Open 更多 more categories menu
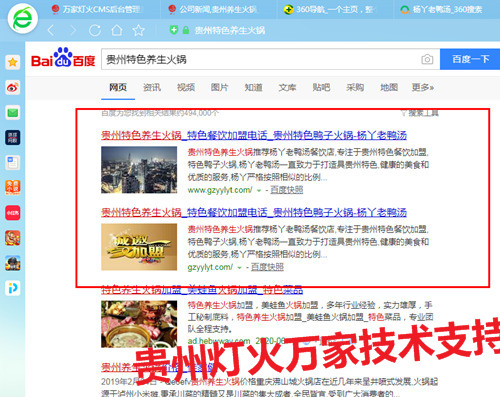 (x=422, y=88)
